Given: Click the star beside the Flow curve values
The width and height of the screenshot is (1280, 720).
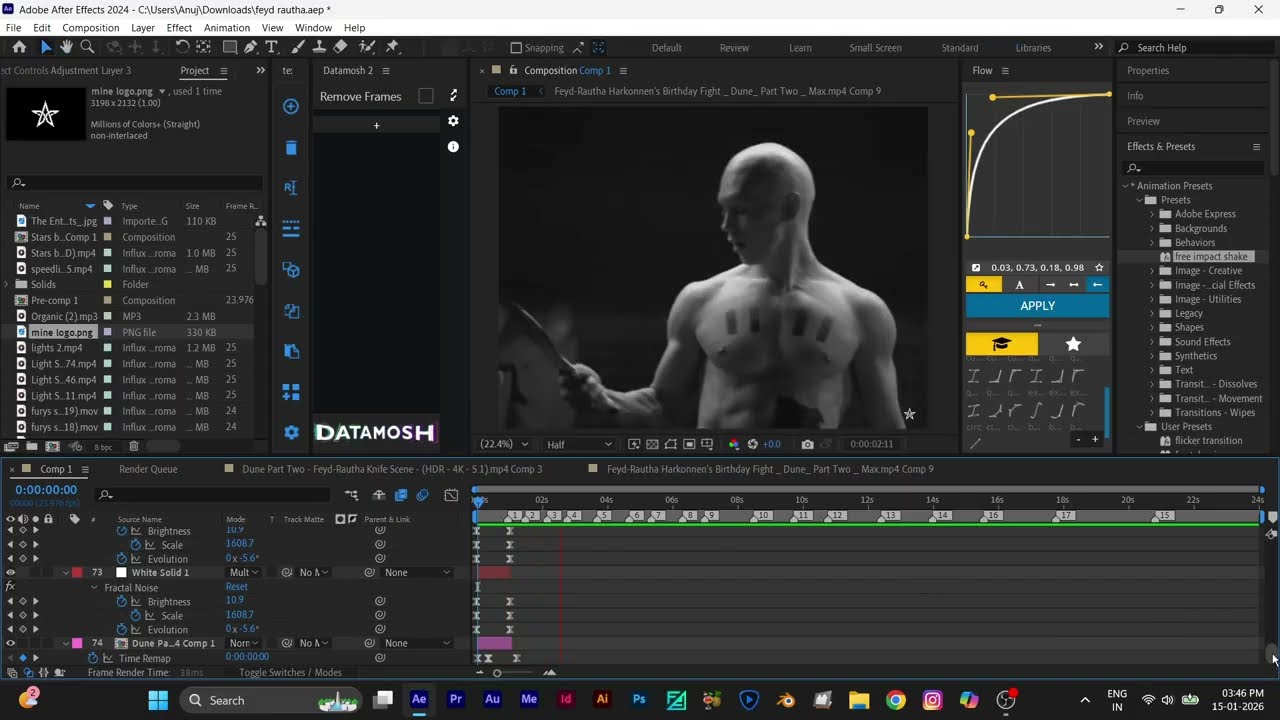Looking at the screenshot, I should (x=1099, y=268).
